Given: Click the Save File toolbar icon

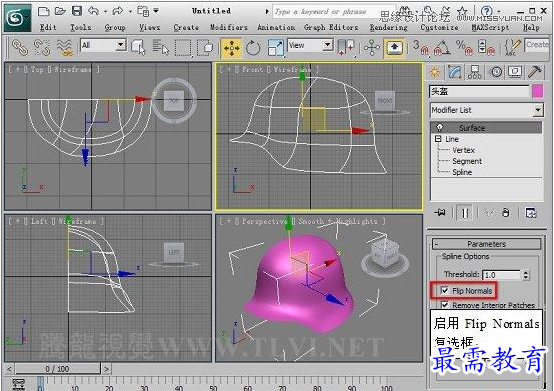Looking at the screenshot, I should 77,11.
